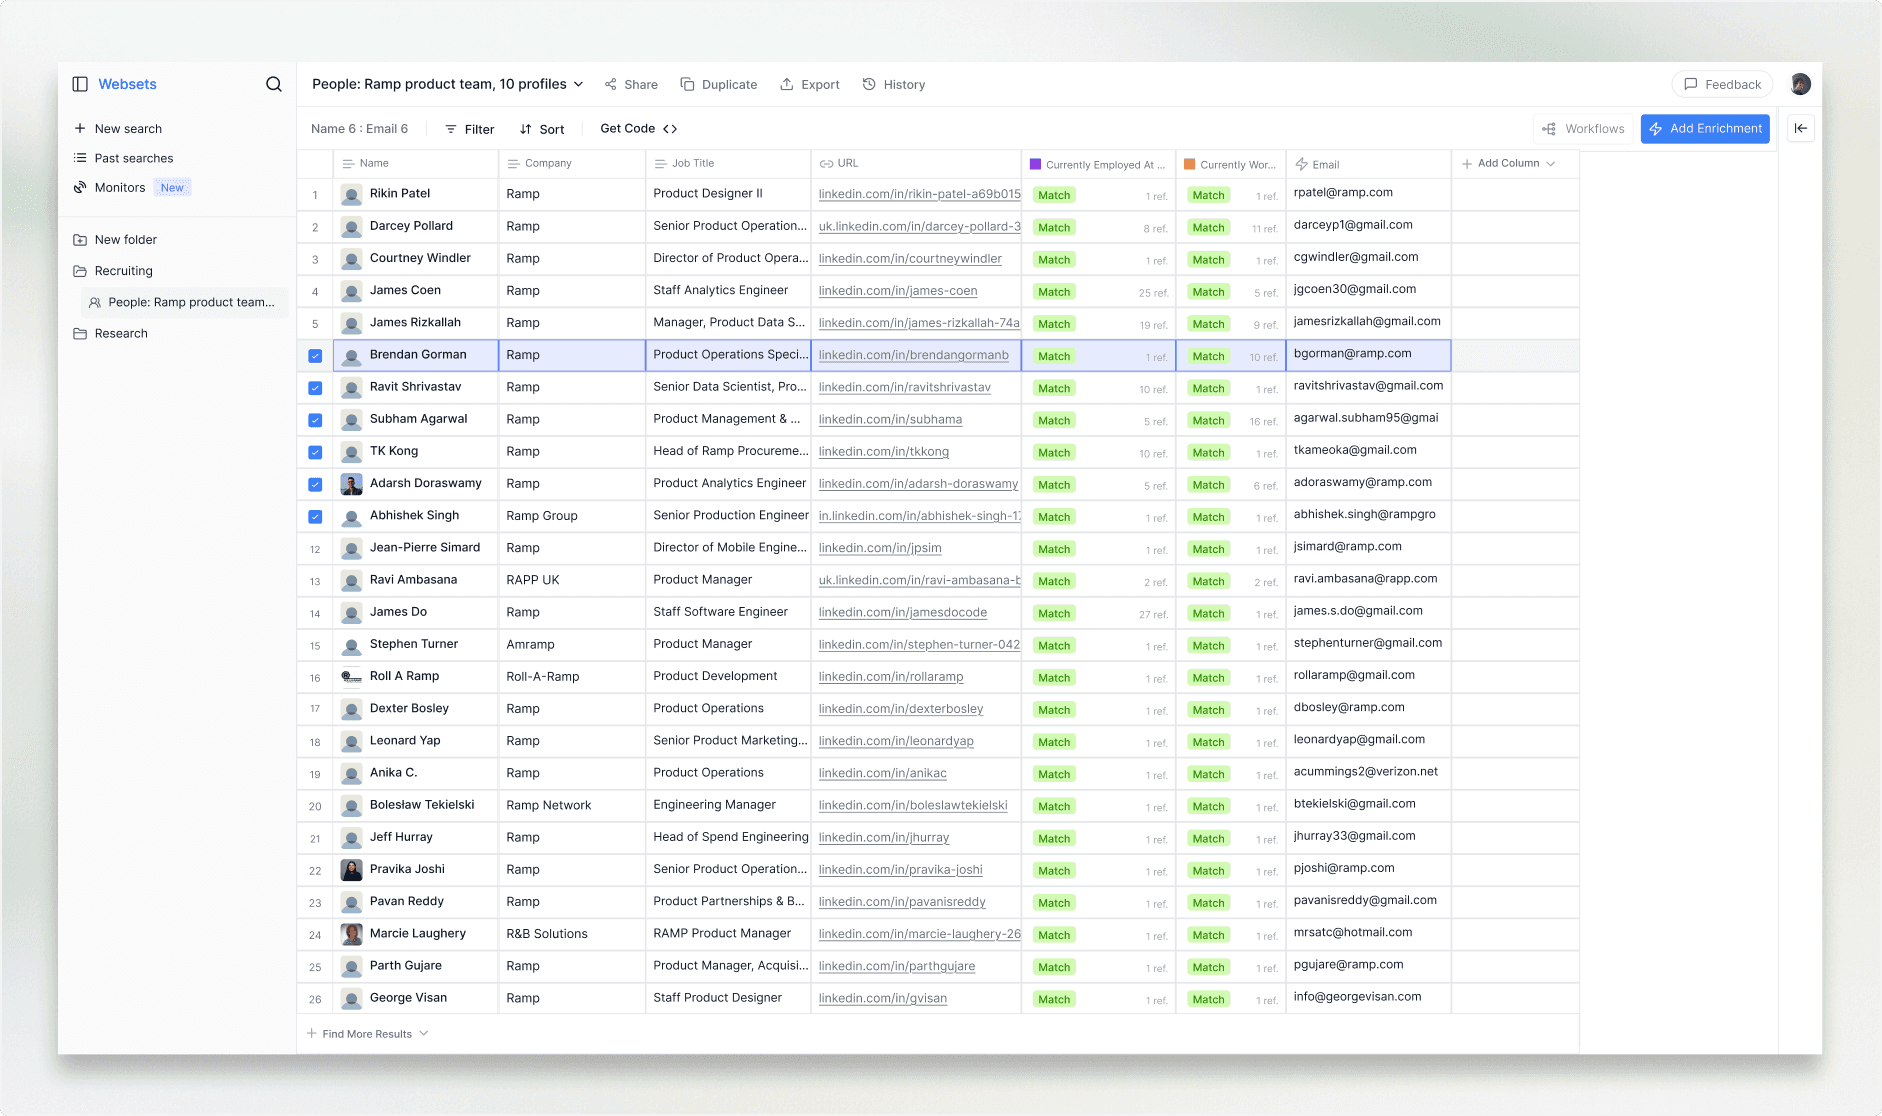Screen dimensions: 1882x1116
Task: Click the name Courtney Windler
Action: (420, 258)
